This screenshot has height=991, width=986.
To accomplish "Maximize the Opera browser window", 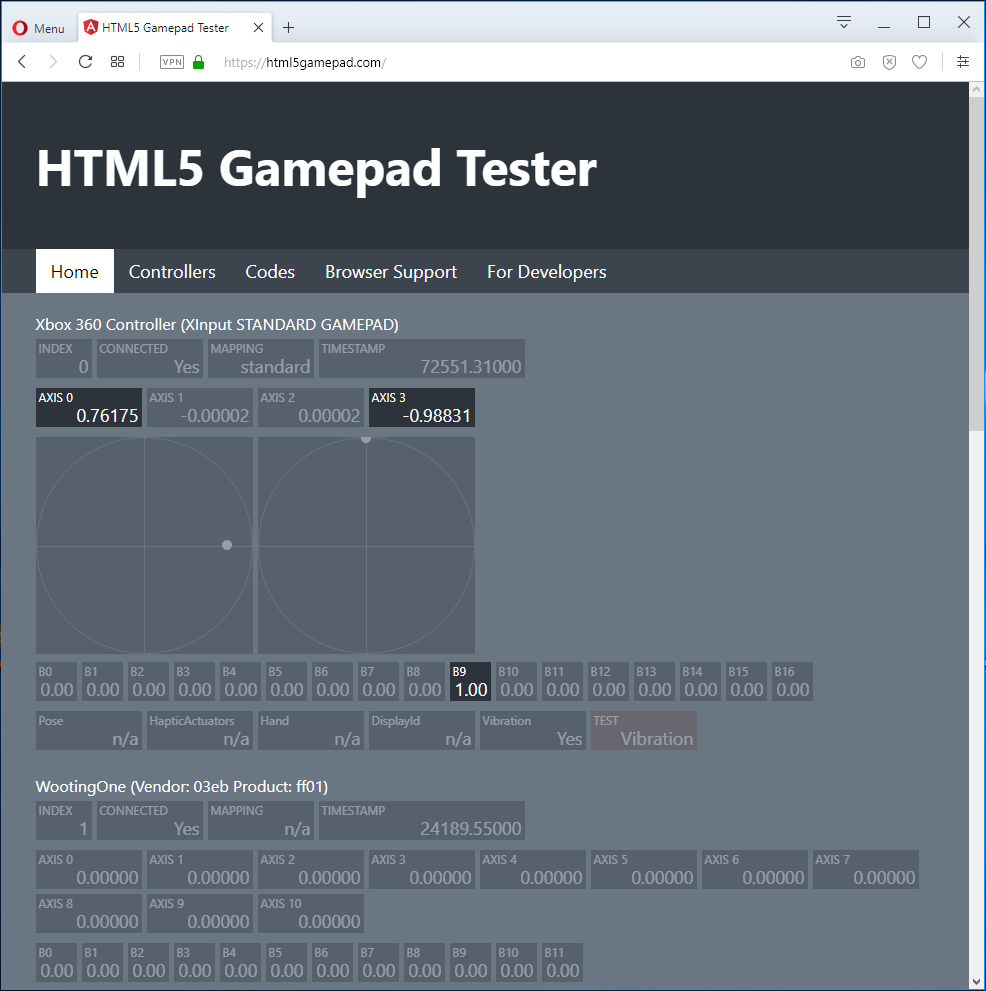I will [x=923, y=23].
